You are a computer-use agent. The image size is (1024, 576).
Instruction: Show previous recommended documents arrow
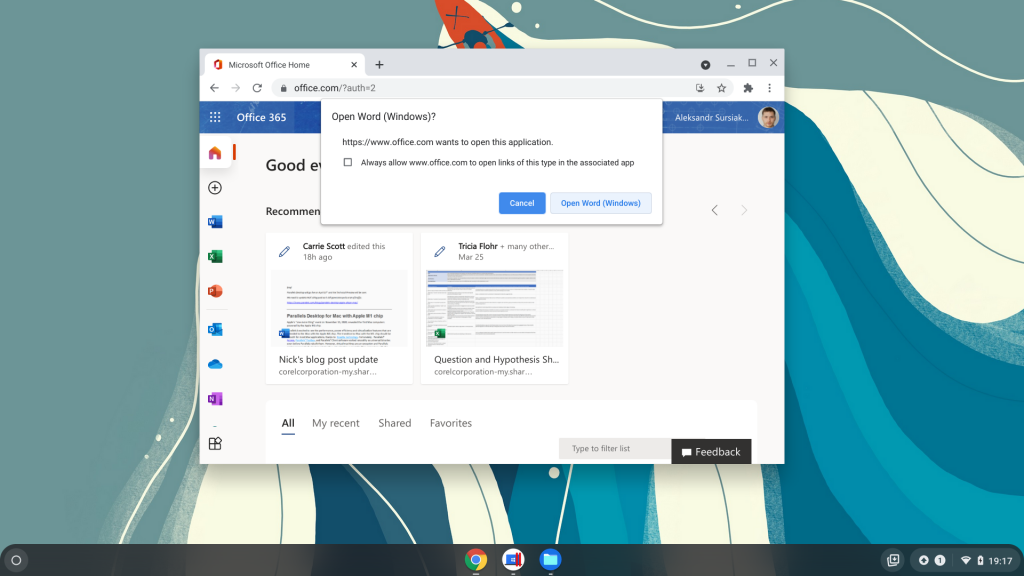point(714,210)
